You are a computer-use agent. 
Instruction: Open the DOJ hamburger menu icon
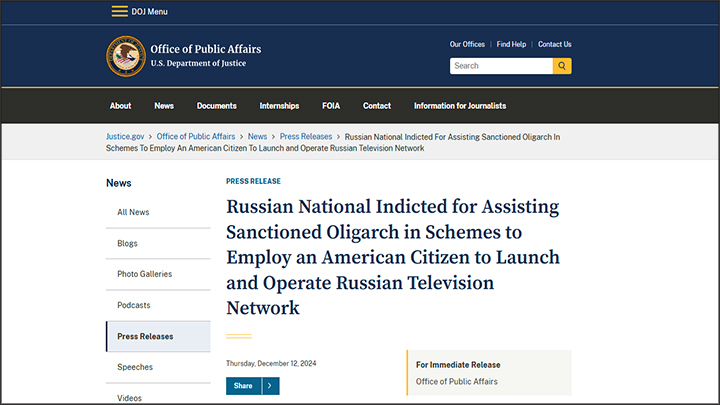119,11
